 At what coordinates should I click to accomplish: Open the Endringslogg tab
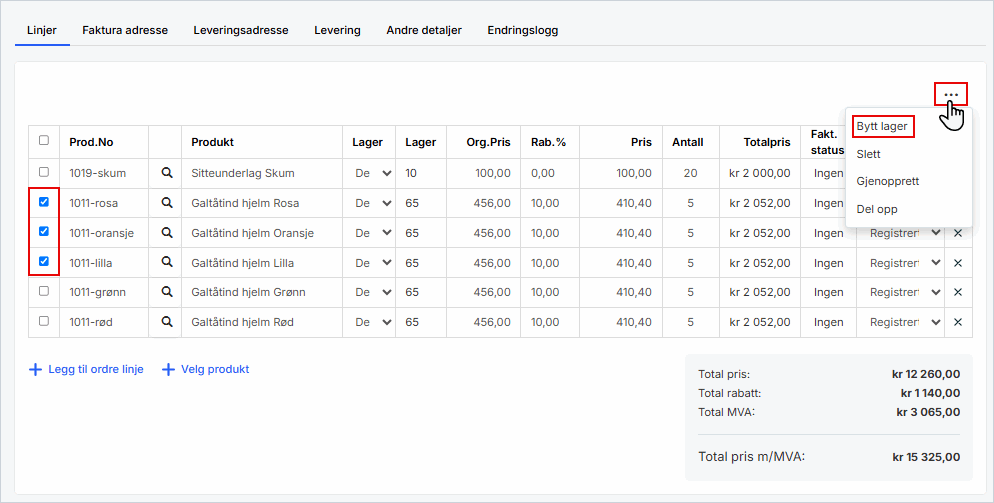522,30
